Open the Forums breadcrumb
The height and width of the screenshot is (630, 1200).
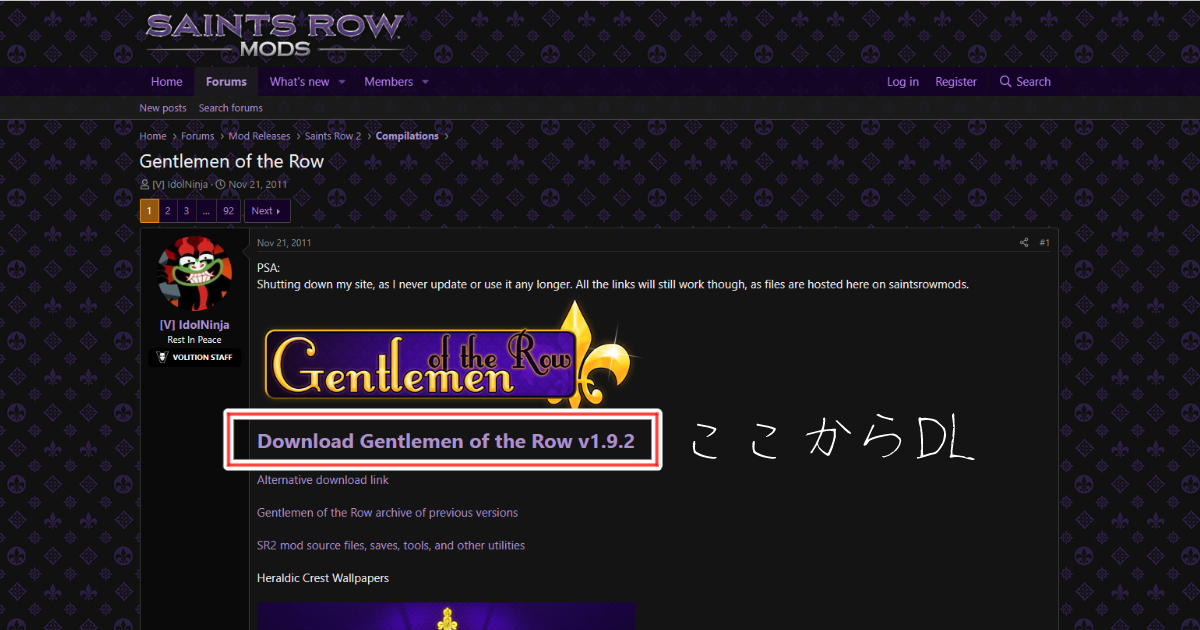(x=198, y=136)
